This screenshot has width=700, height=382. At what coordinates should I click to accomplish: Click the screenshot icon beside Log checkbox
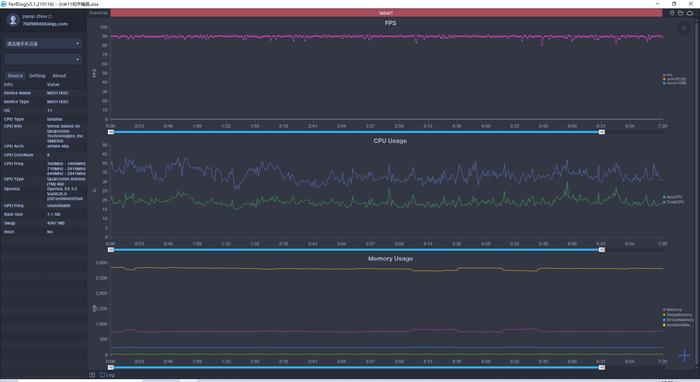tap(92, 375)
